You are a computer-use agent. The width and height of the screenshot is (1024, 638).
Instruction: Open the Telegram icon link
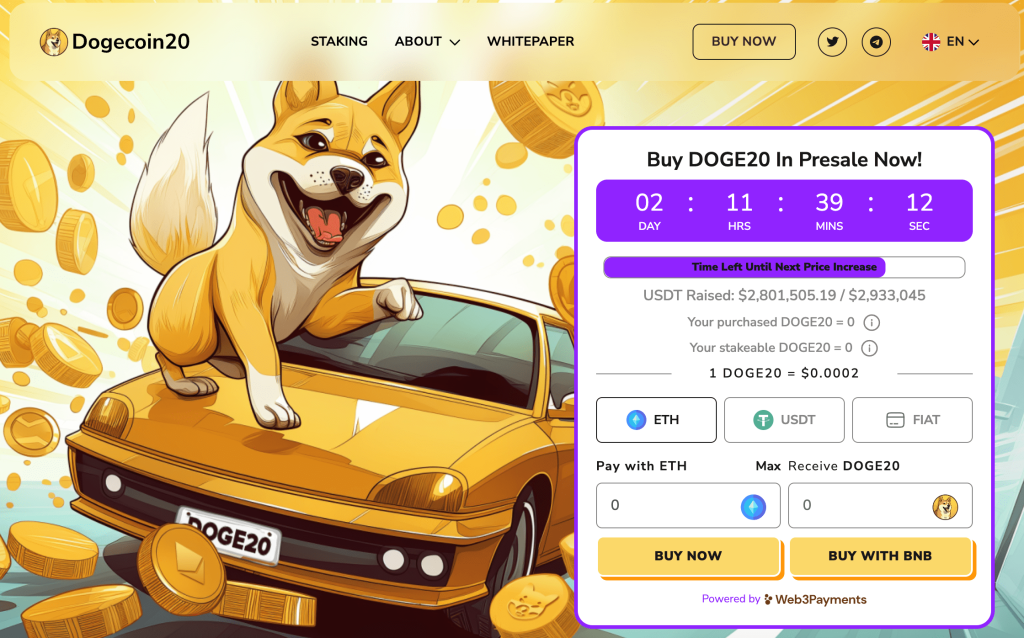pyautogui.click(x=876, y=42)
